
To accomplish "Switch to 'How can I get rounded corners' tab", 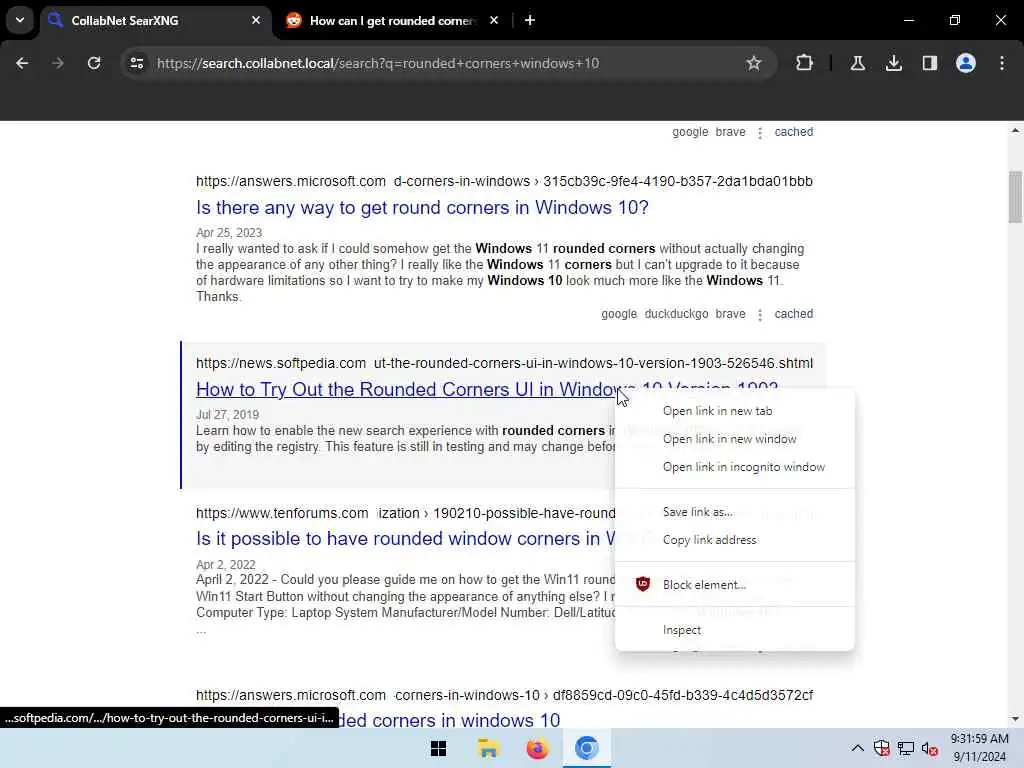I will tap(392, 20).
